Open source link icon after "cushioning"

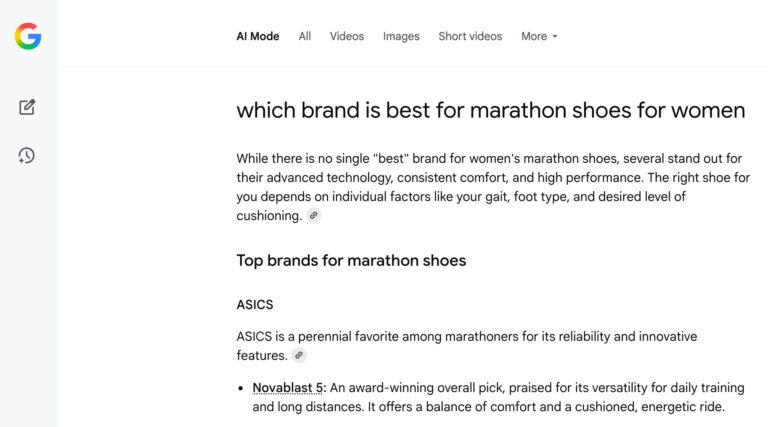click(x=314, y=216)
